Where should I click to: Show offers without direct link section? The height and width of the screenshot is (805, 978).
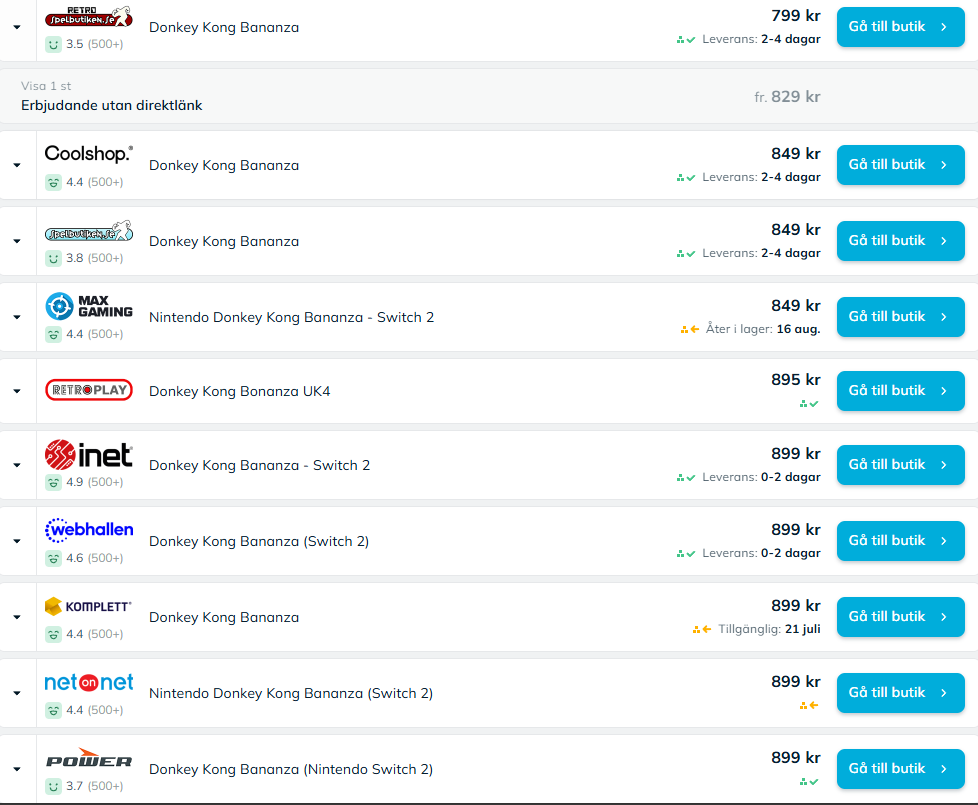[489, 96]
